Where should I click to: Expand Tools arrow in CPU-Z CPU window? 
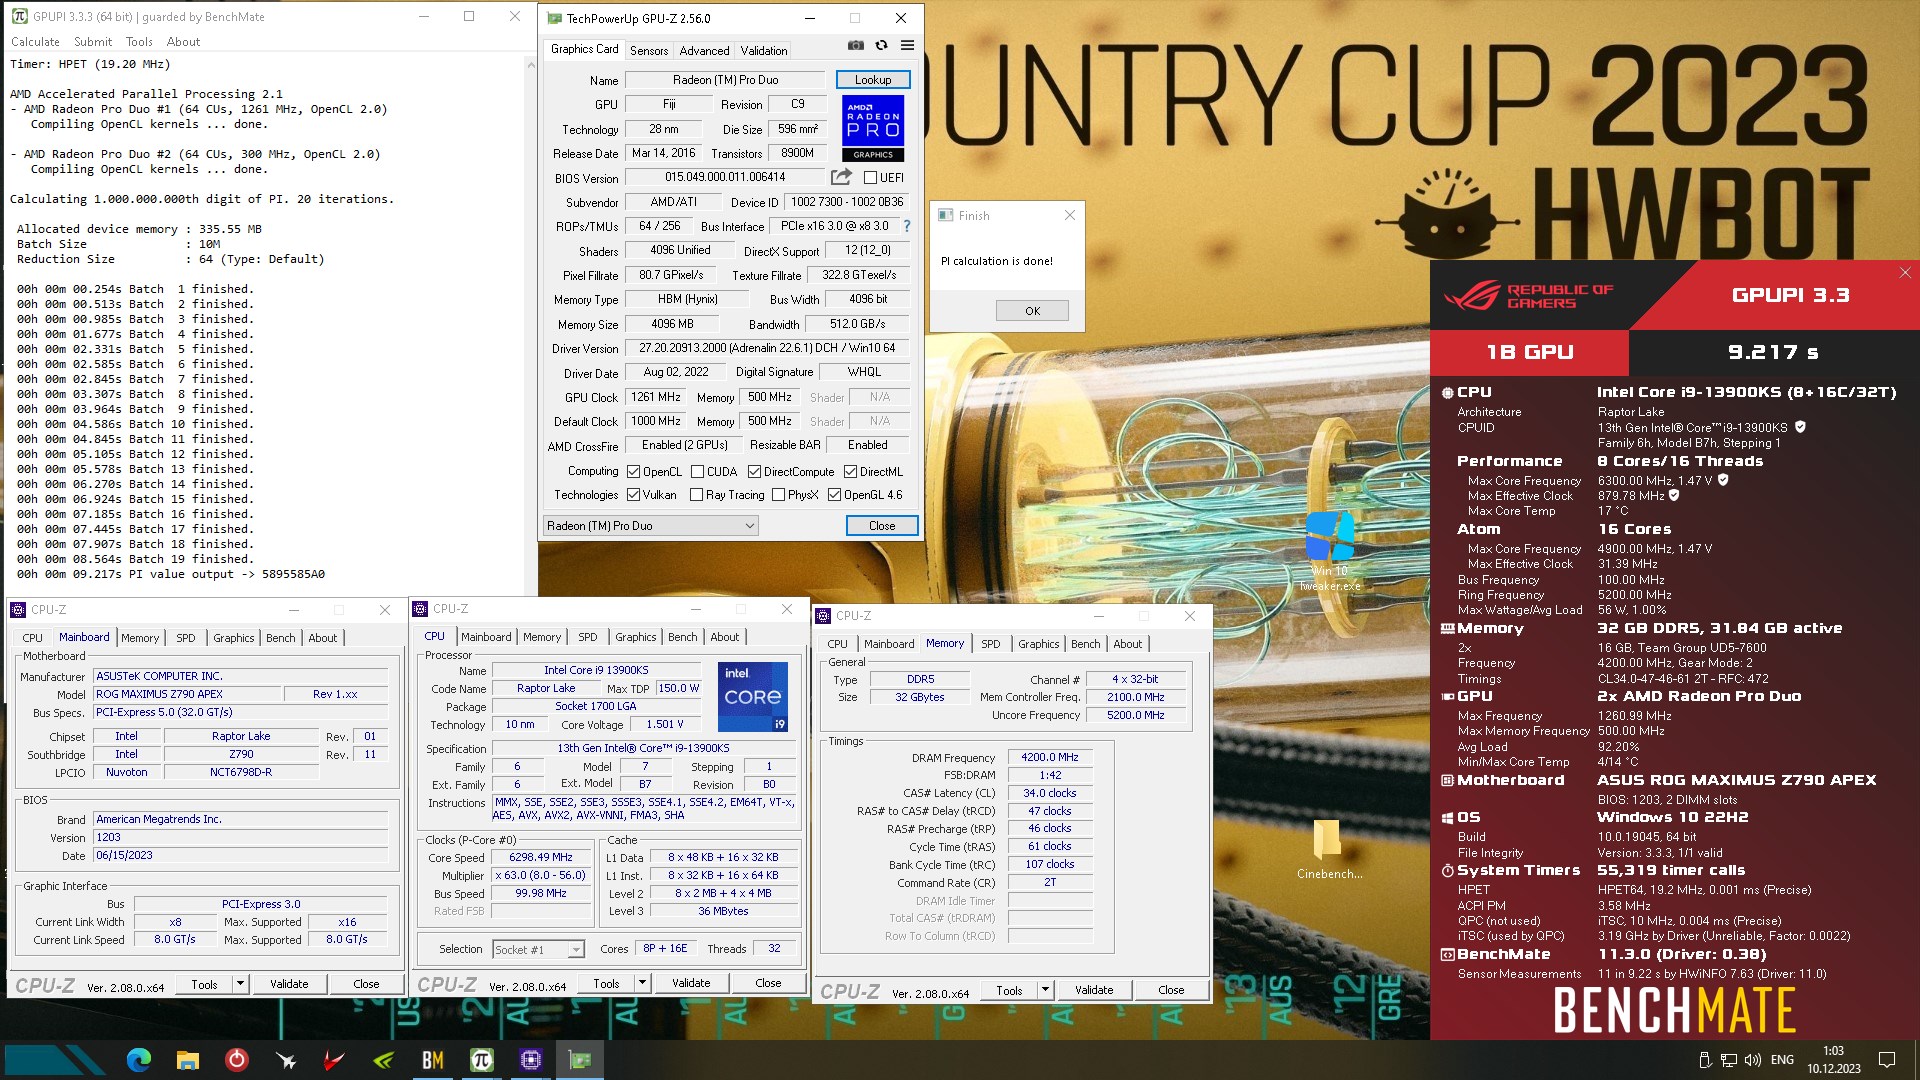pyautogui.click(x=642, y=983)
